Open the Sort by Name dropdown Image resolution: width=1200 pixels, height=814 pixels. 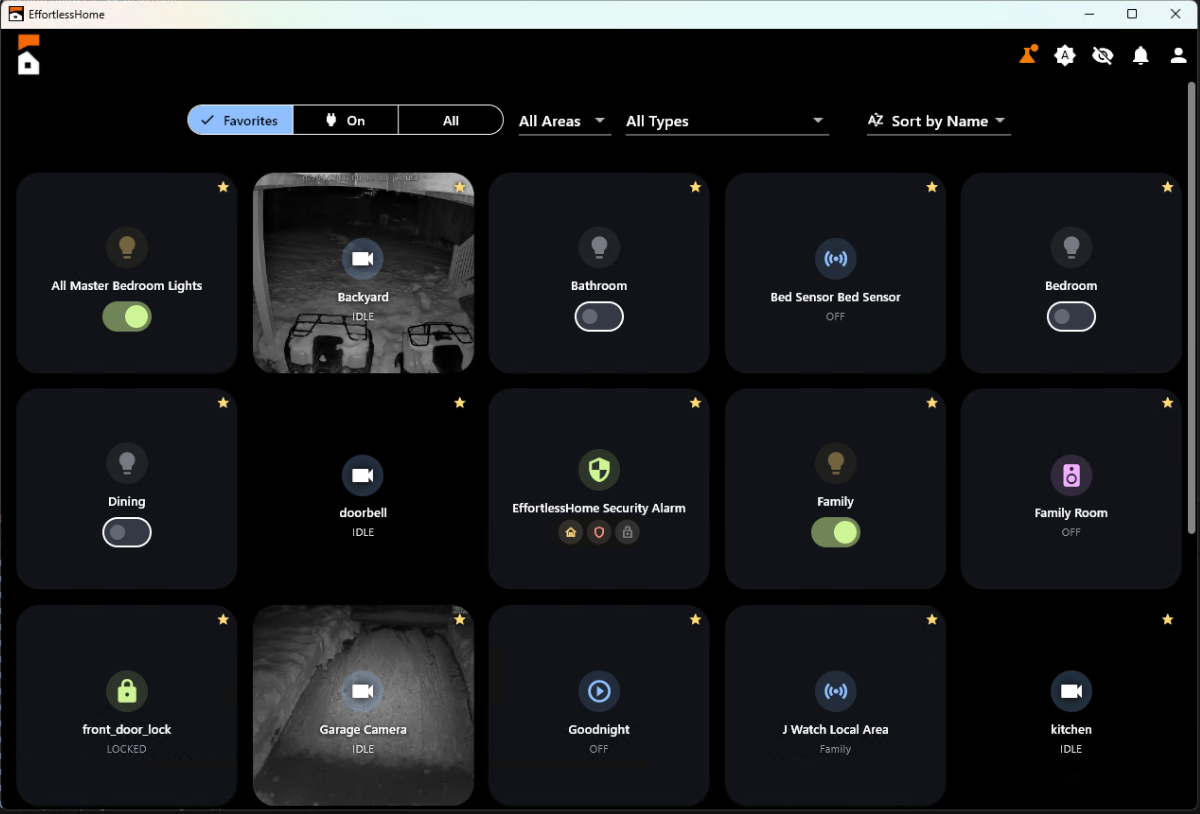[x=938, y=121]
